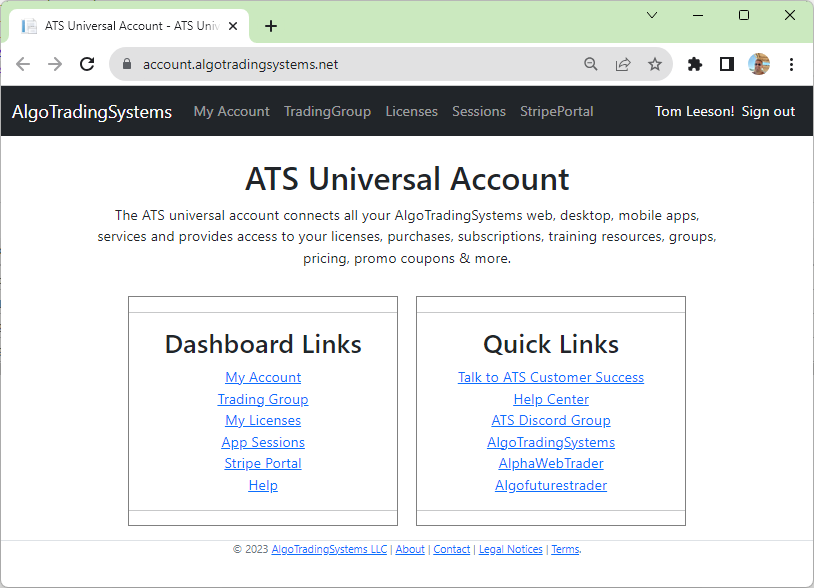Open Algofuturestrader quick link
Screen dimensions: 814x588
click(551, 485)
